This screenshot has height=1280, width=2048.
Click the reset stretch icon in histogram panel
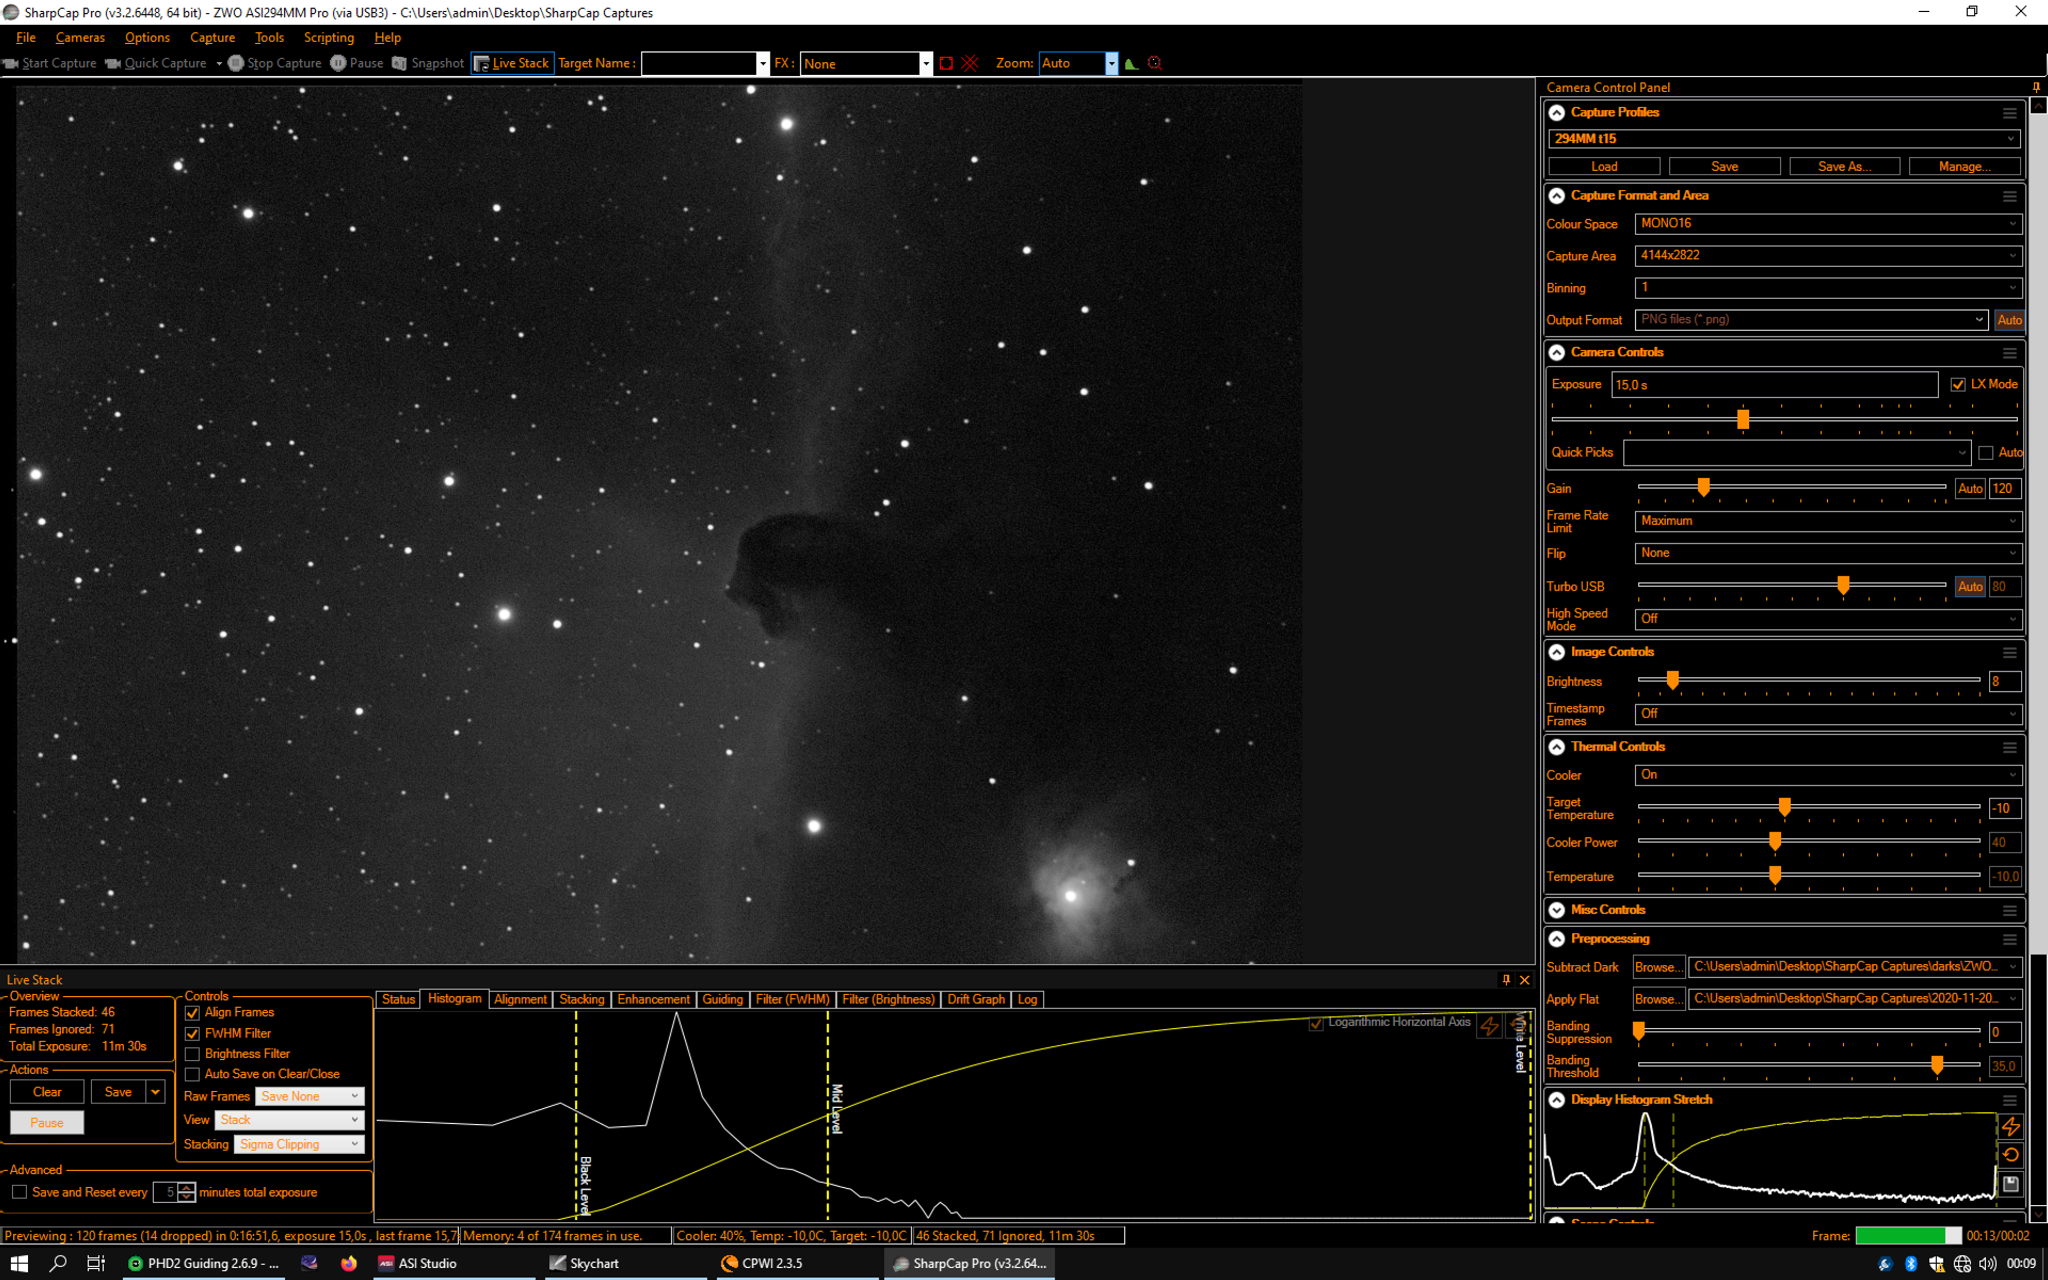(x=2011, y=1155)
